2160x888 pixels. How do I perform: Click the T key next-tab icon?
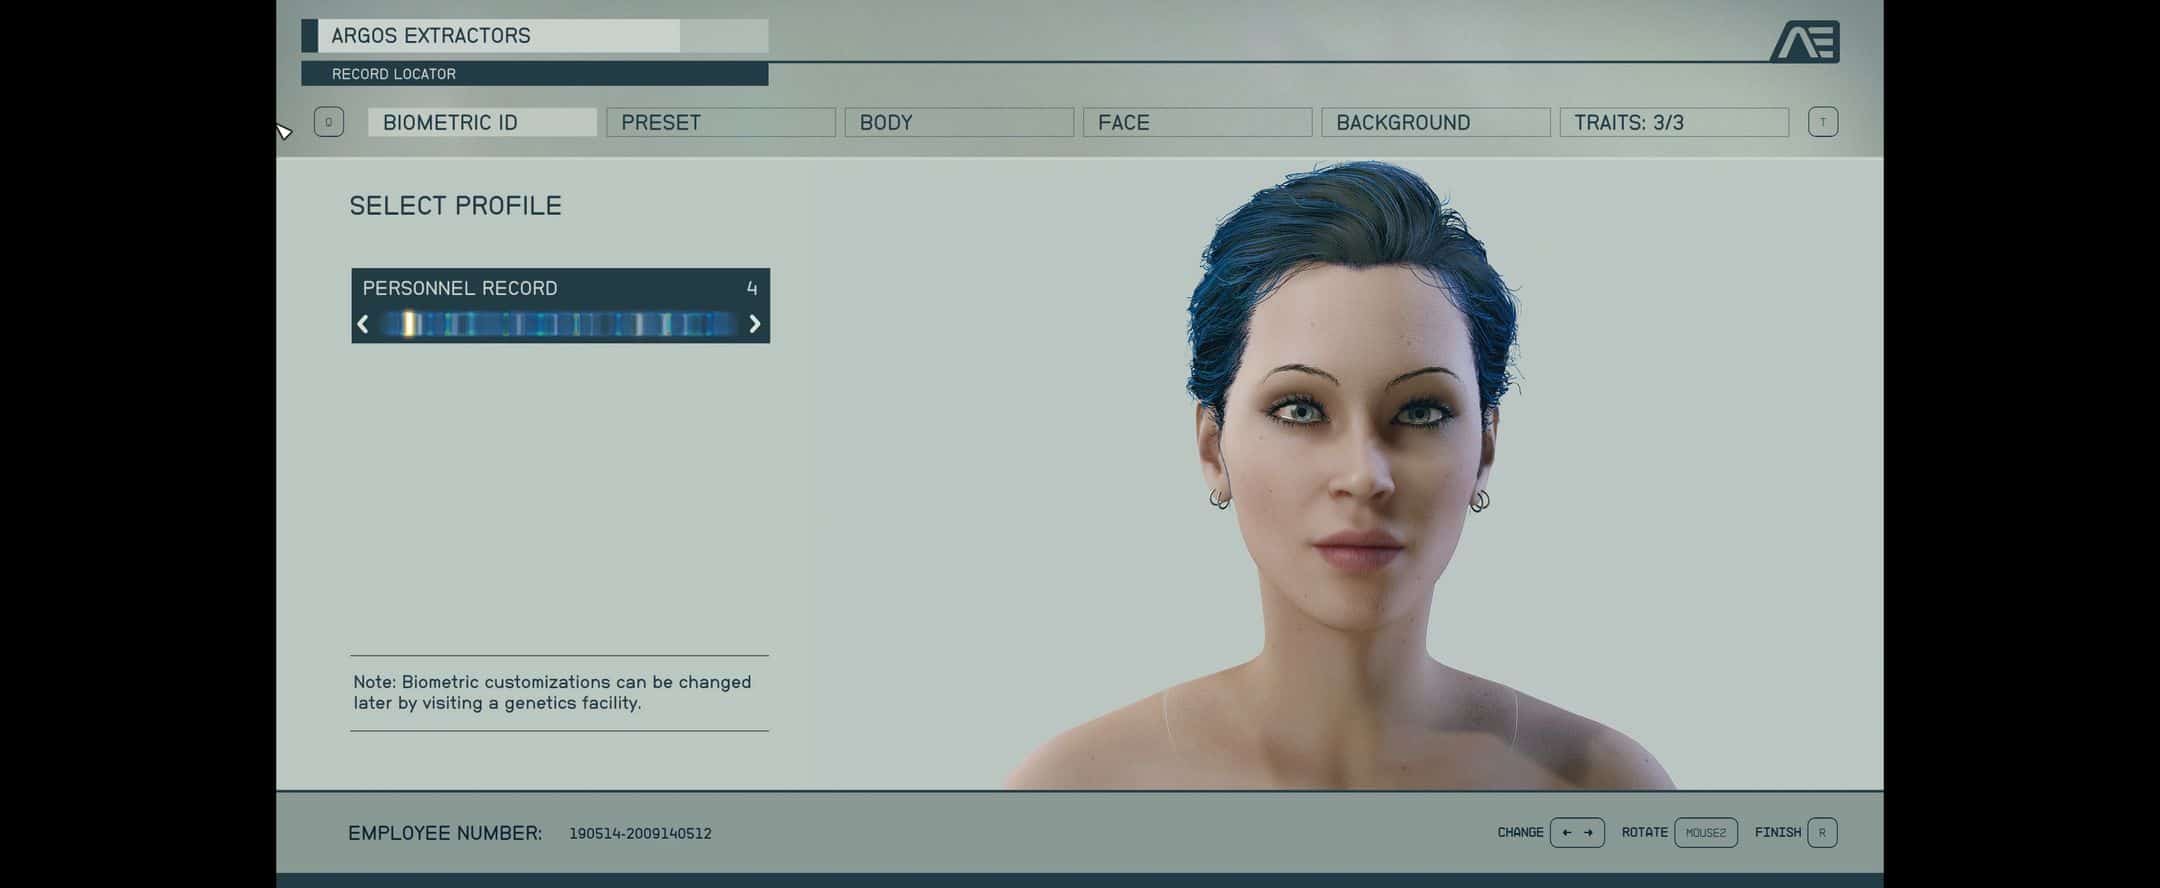point(1822,122)
